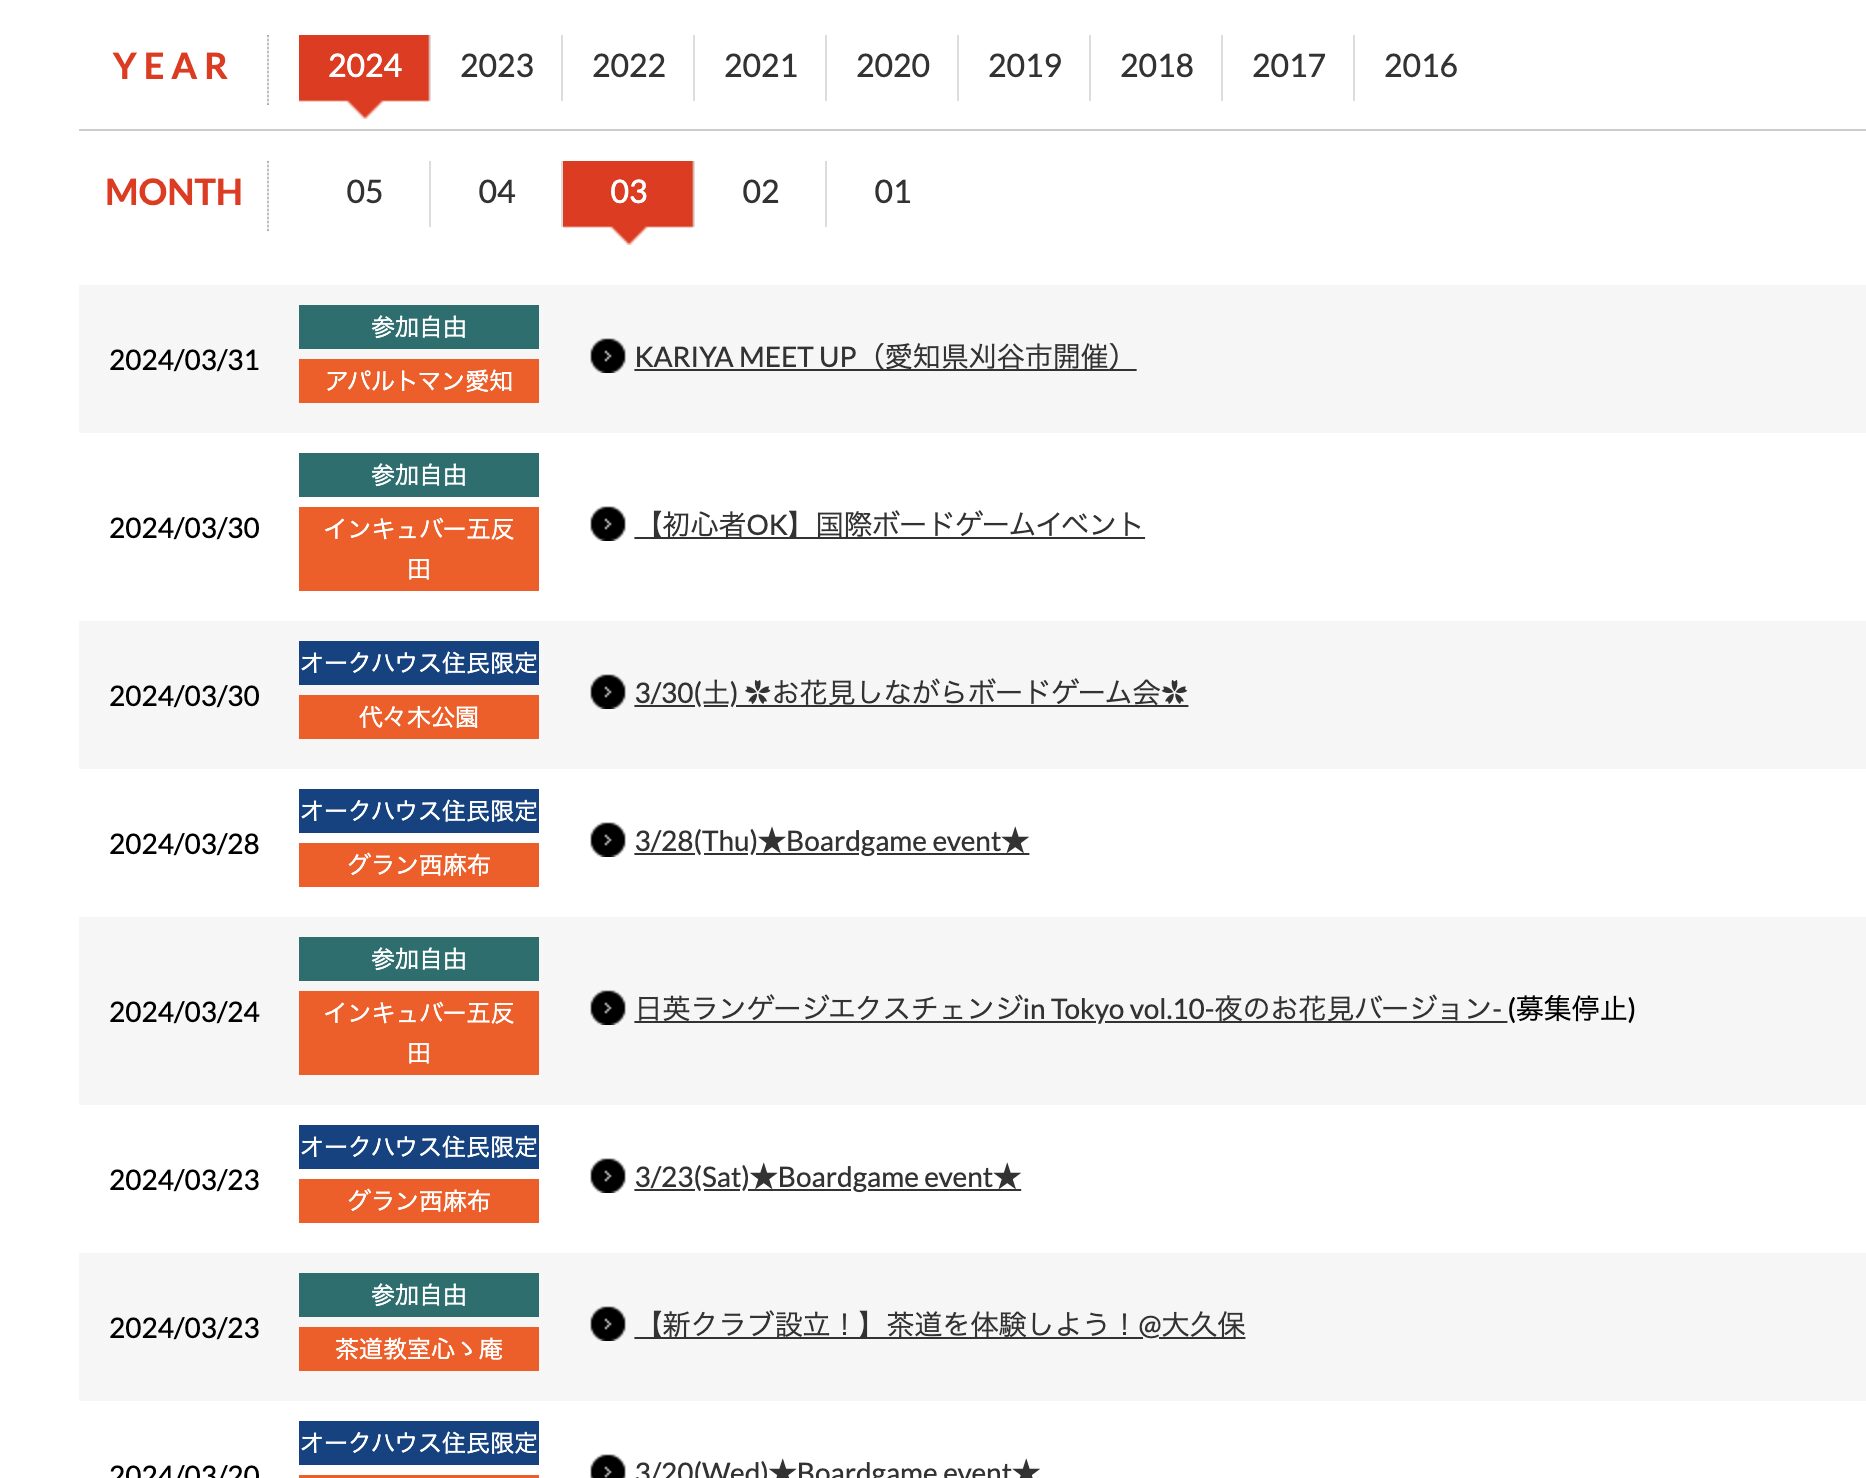Open 国際ボードゲームイベント event link

pyautogui.click(x=889, y=525)
